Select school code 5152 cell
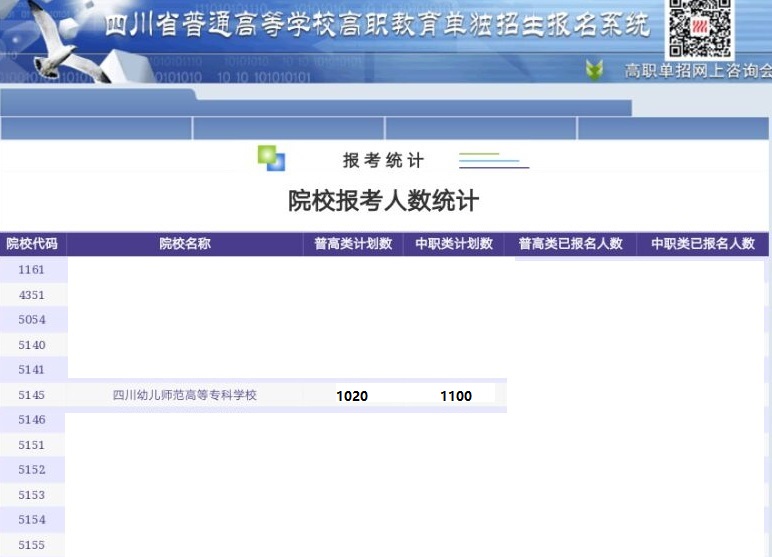 [x=32, y=469]
